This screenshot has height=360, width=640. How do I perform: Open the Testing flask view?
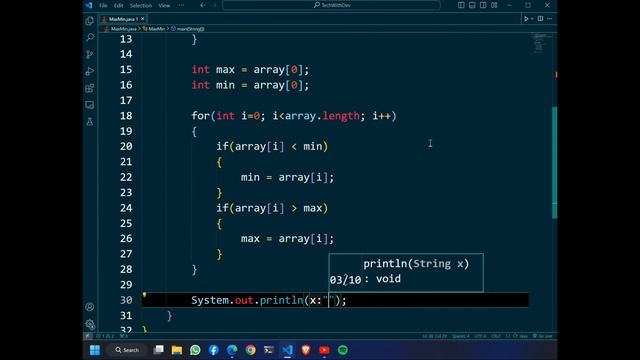pos(90,122)
